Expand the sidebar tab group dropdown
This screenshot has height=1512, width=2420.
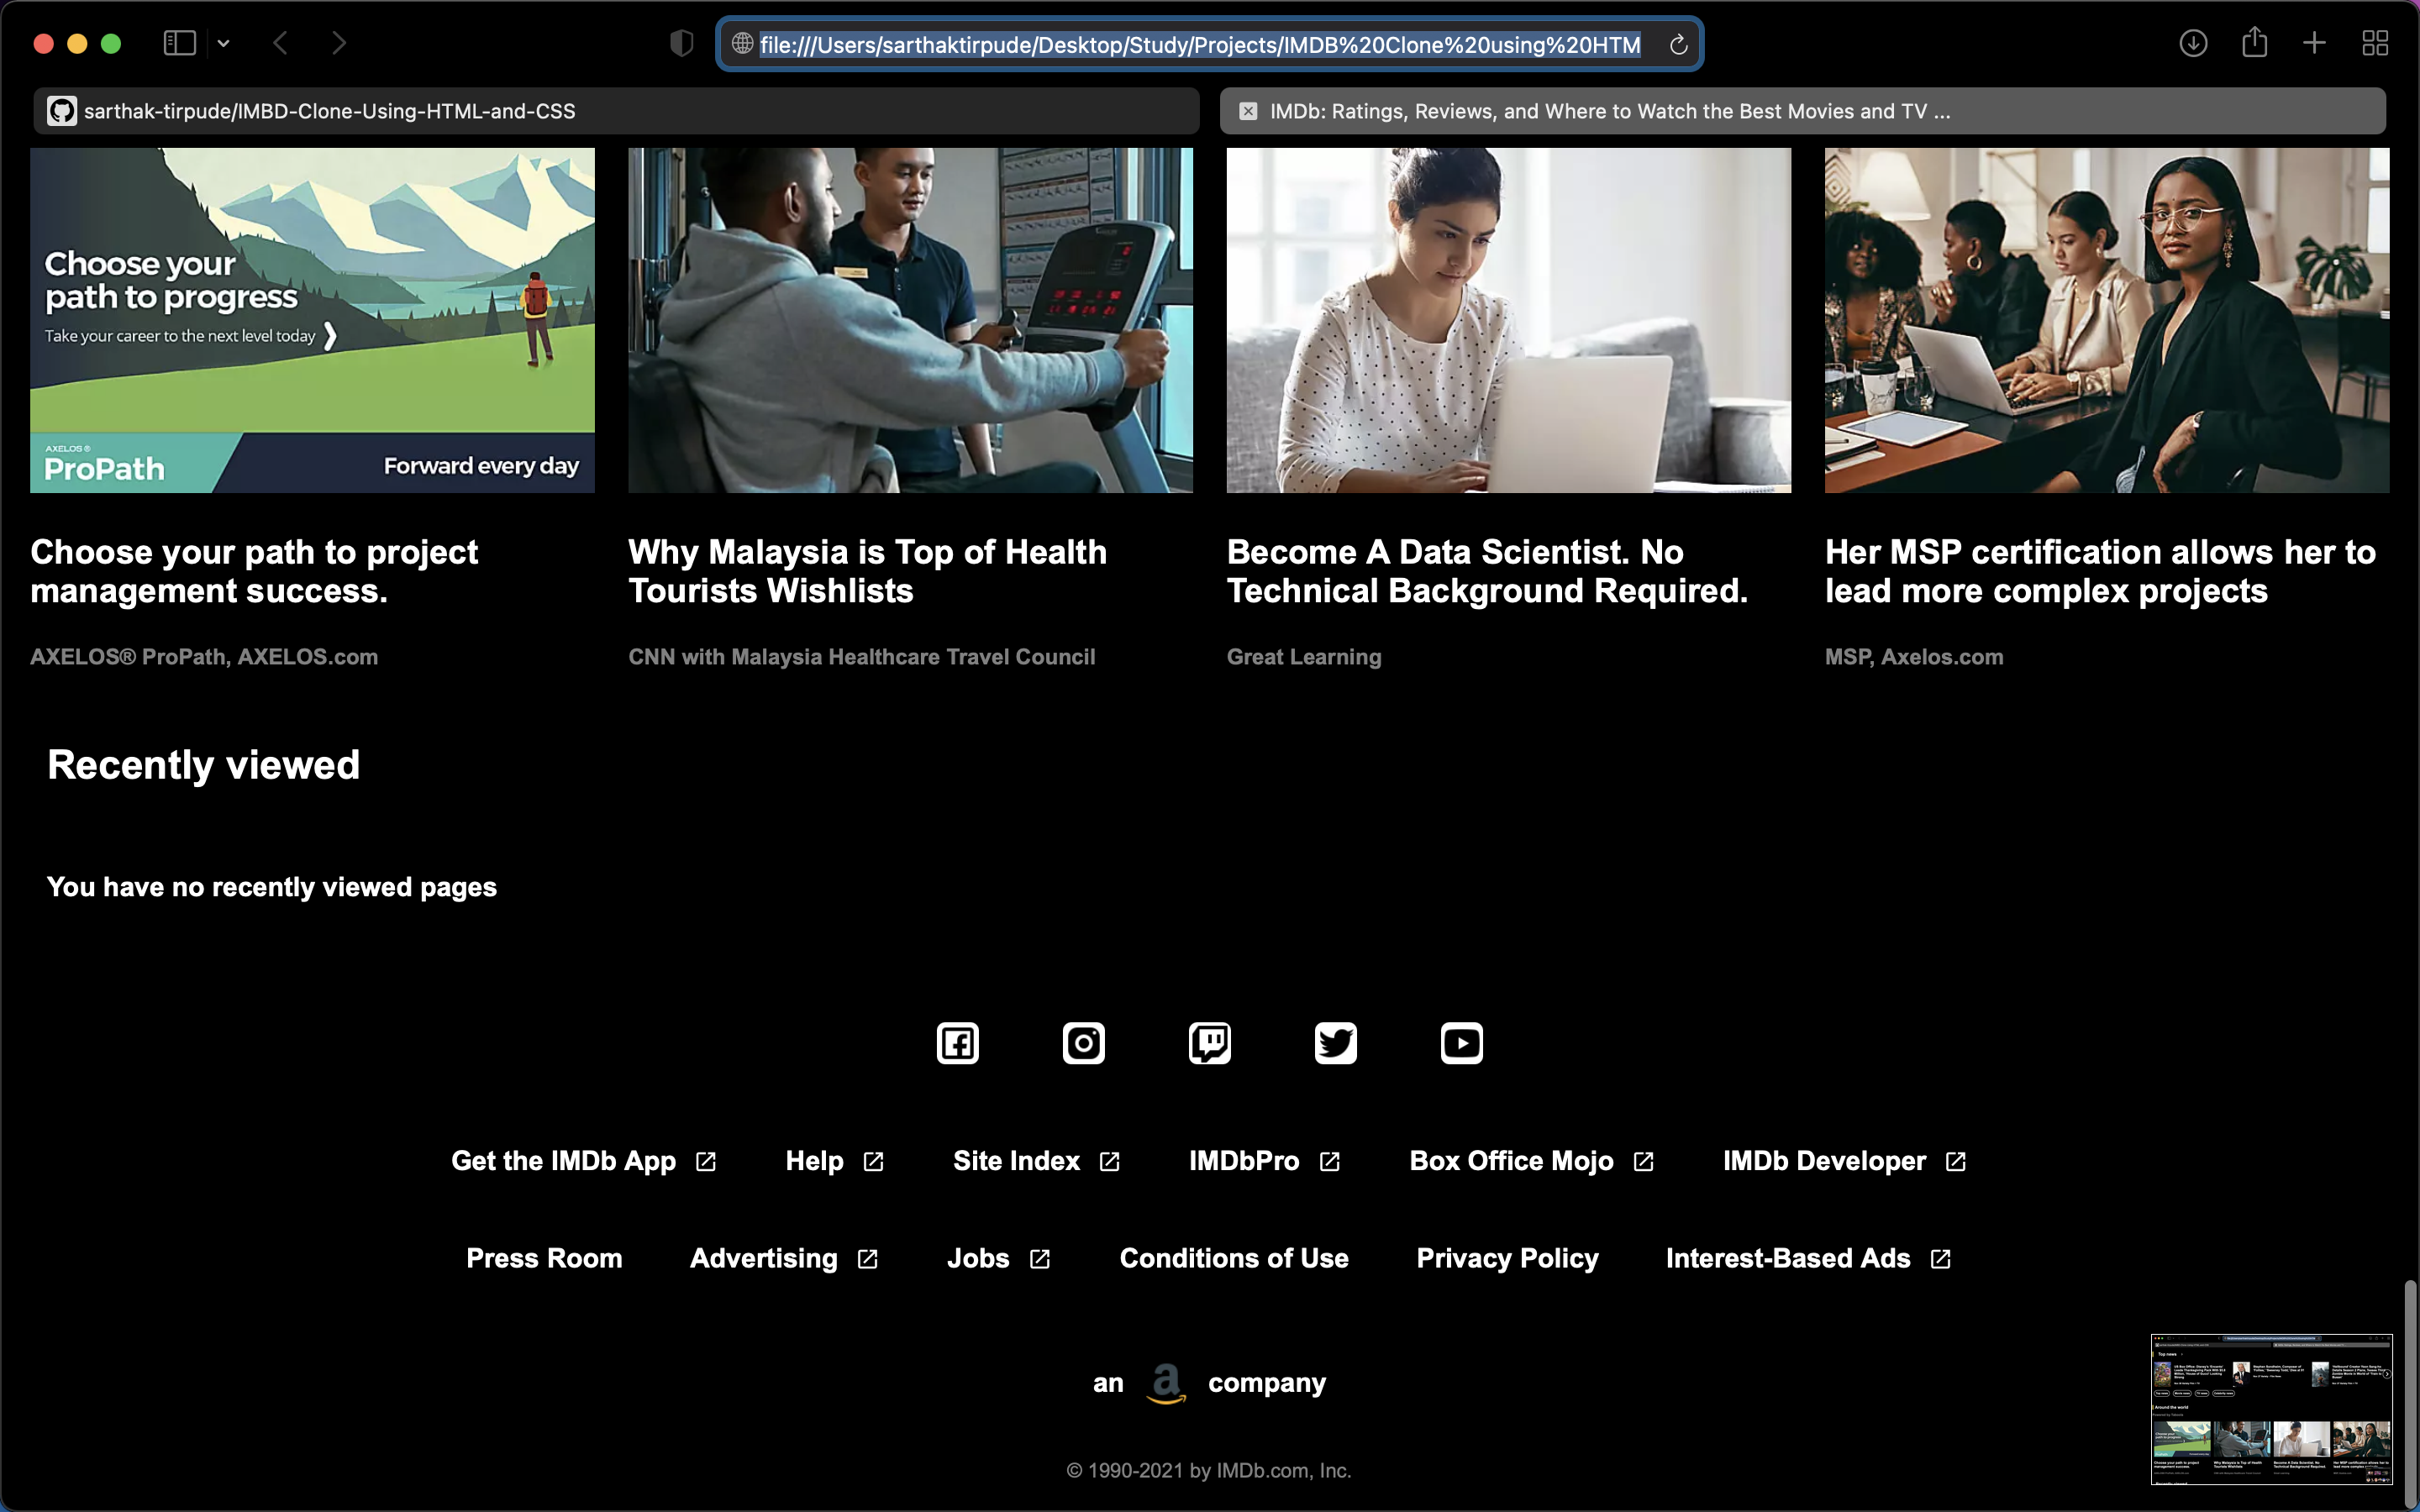point(224,43)
